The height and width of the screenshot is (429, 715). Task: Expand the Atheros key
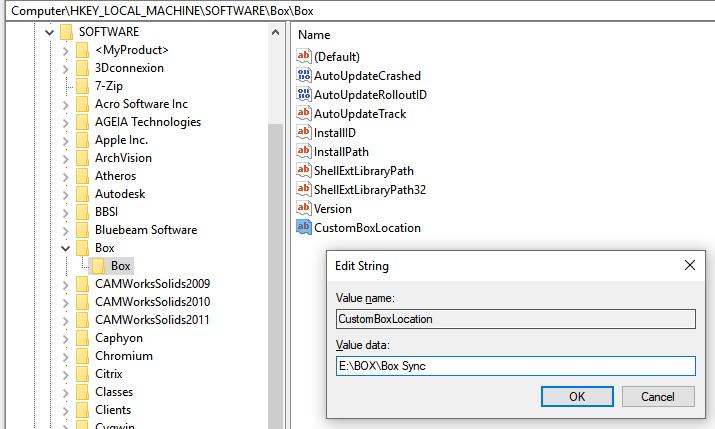click(x=66, y=177)
